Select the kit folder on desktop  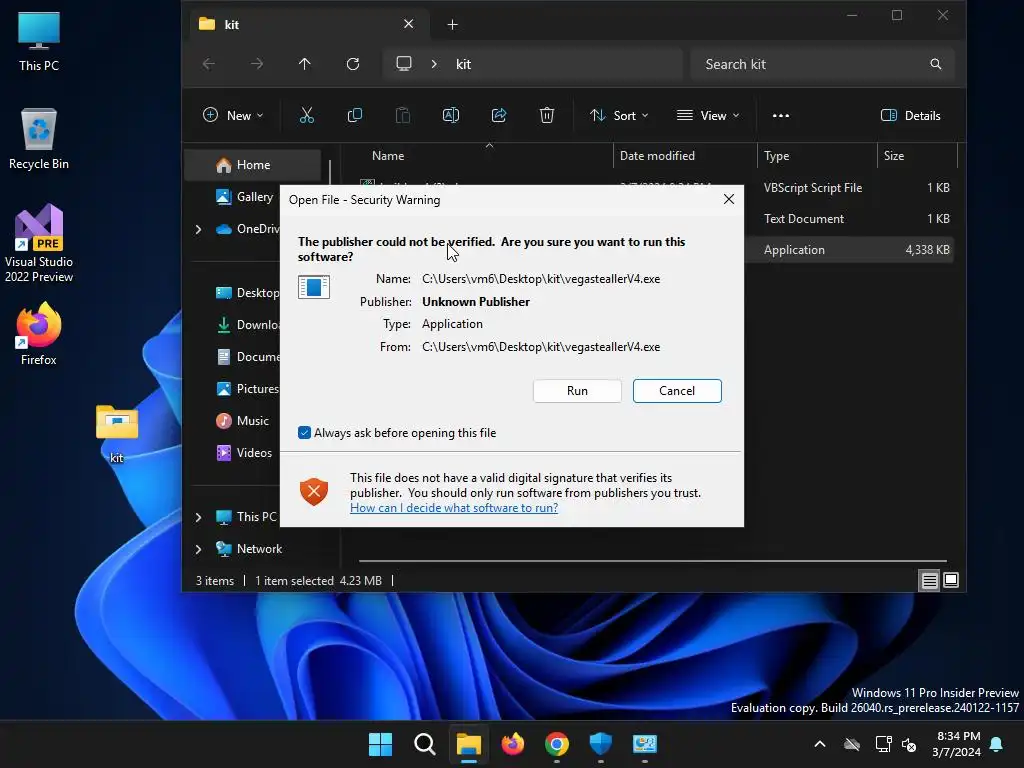tap(117, 434)
